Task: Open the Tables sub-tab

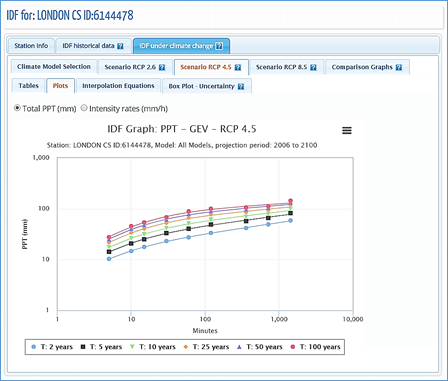Action: (28, 86)
